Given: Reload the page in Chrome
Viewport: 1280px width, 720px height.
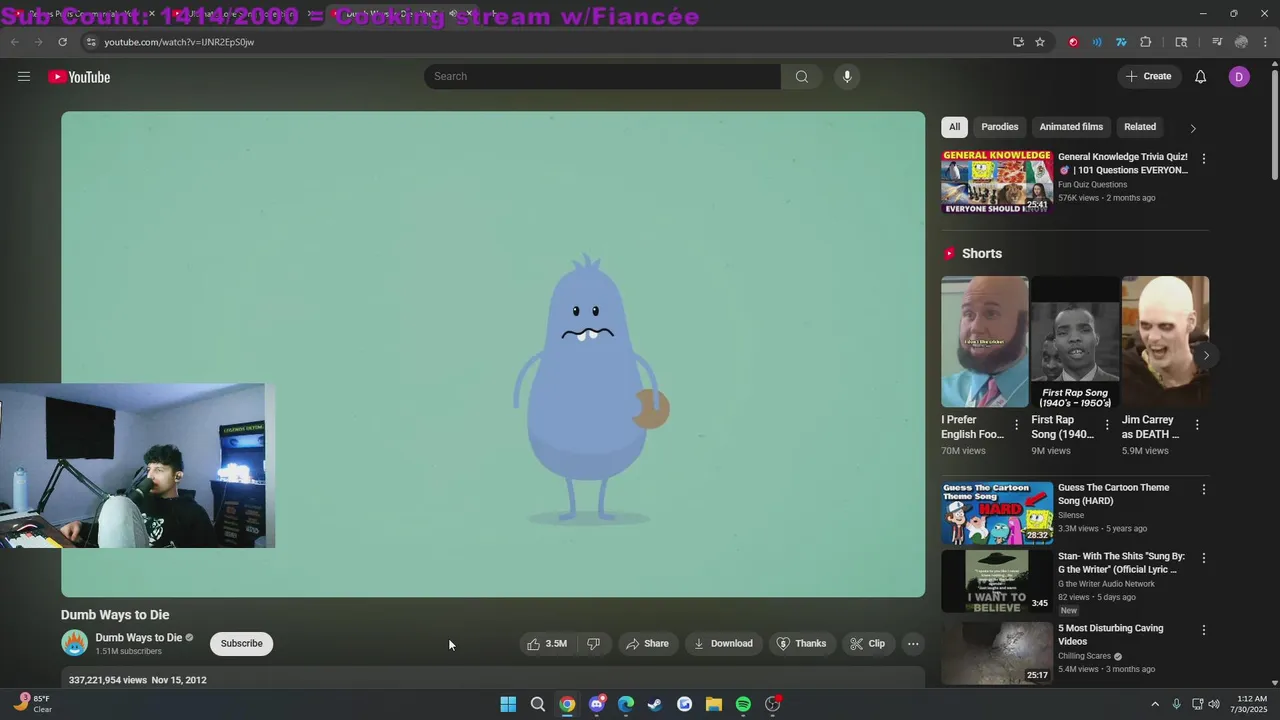Looking at the screenshot, I should point(62,42).
